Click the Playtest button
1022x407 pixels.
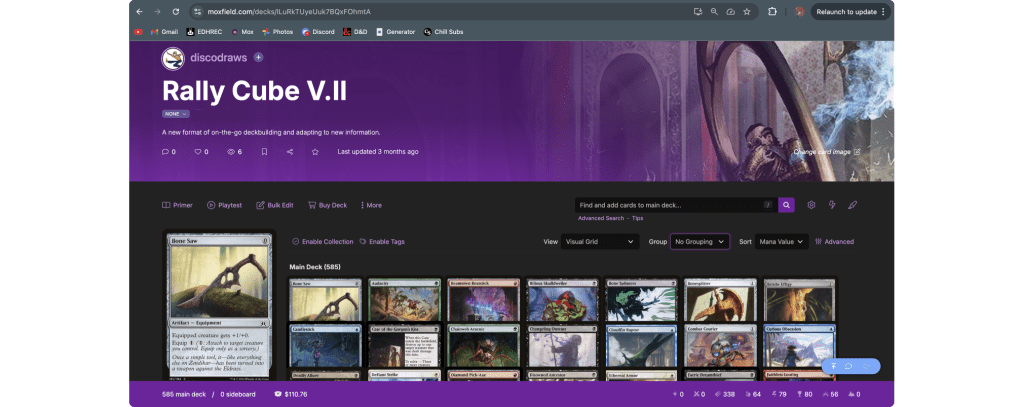point(225,205)
